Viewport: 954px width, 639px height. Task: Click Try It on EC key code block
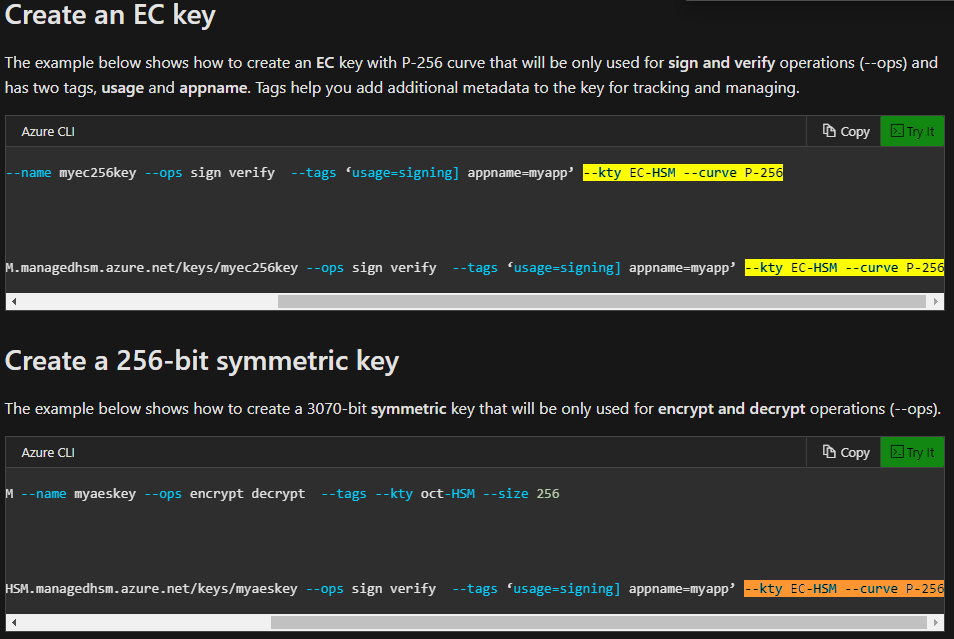(912, 131)
